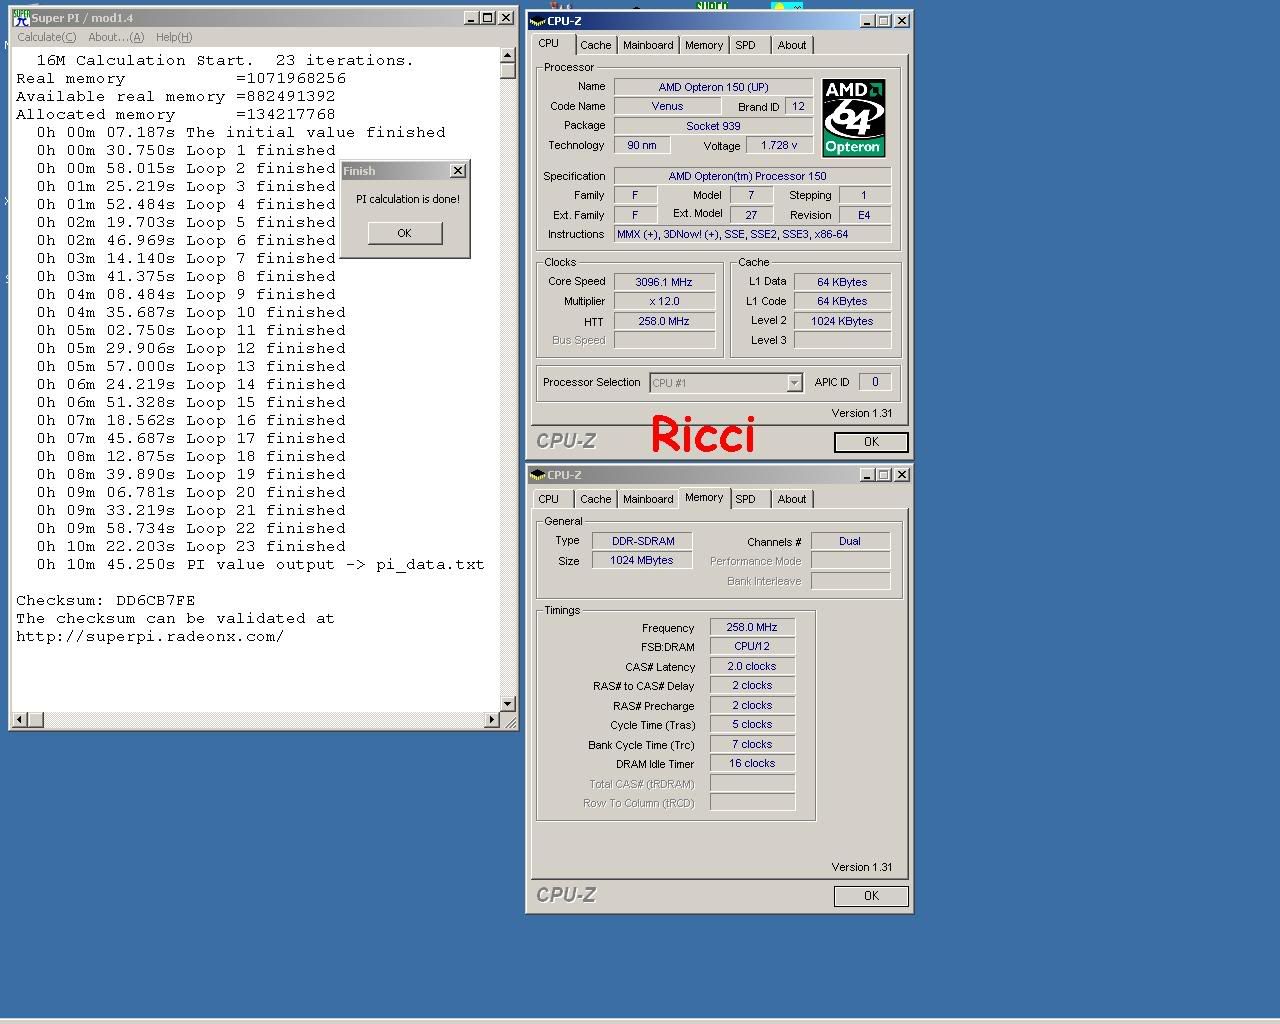Image resolution: width=1280 pixels, height=1024 pixels.
Task: Click the Instructions field with MMX, SSE3
Action: [x=752, y=234]
